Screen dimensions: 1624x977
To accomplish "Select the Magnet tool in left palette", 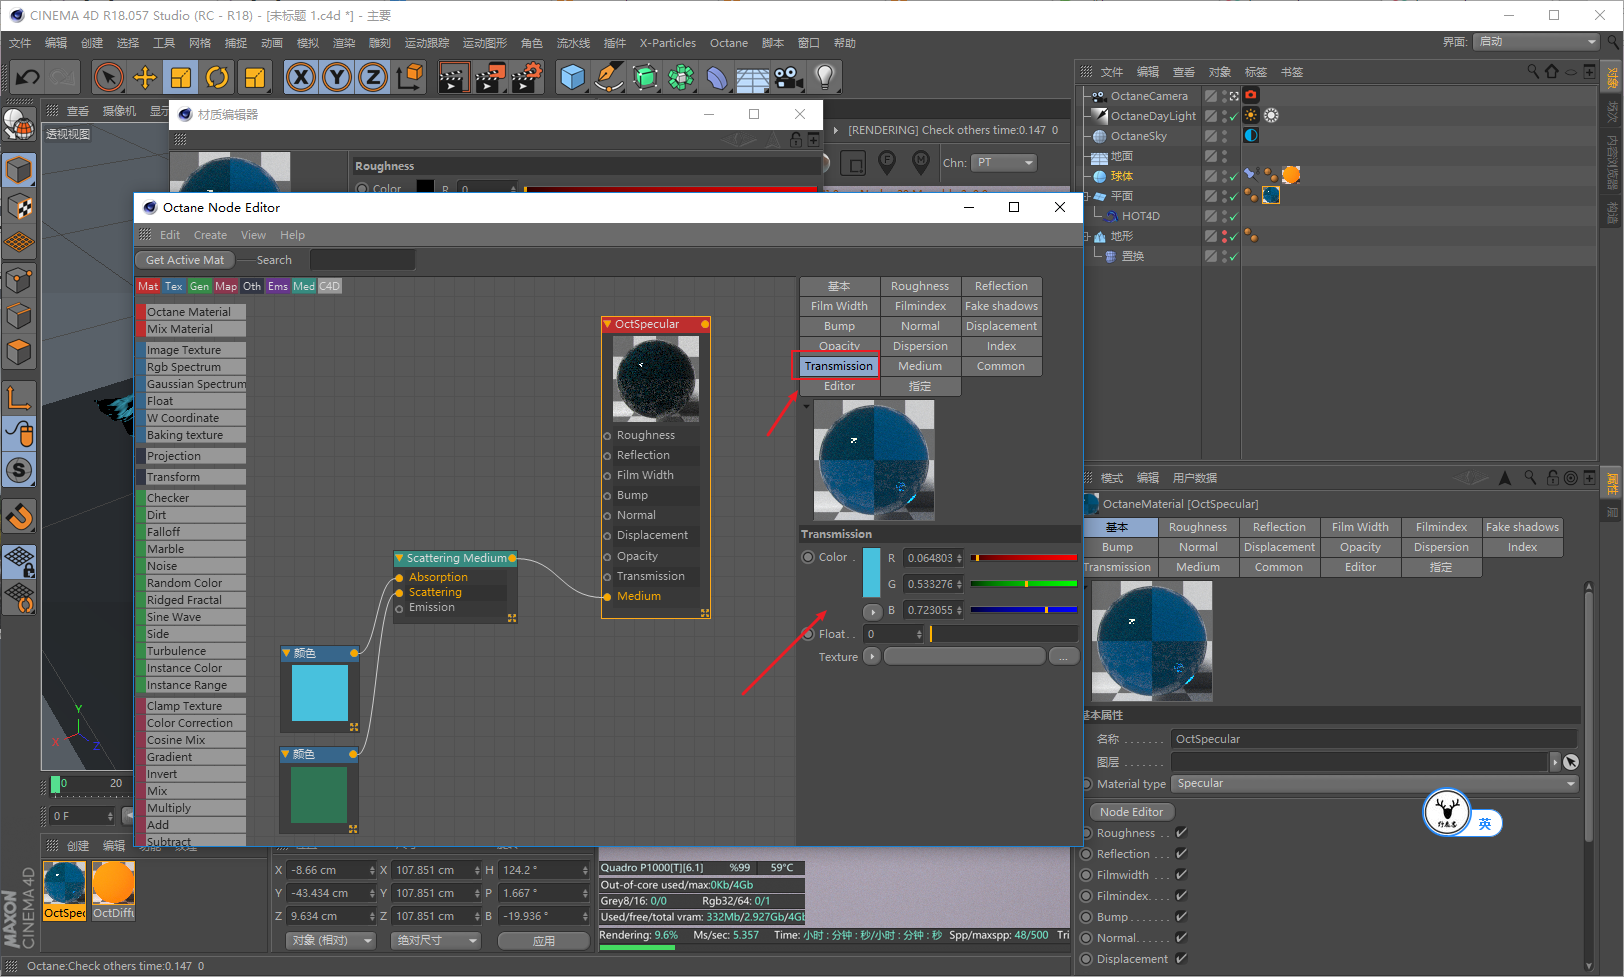I will click(x=19, y=517).
